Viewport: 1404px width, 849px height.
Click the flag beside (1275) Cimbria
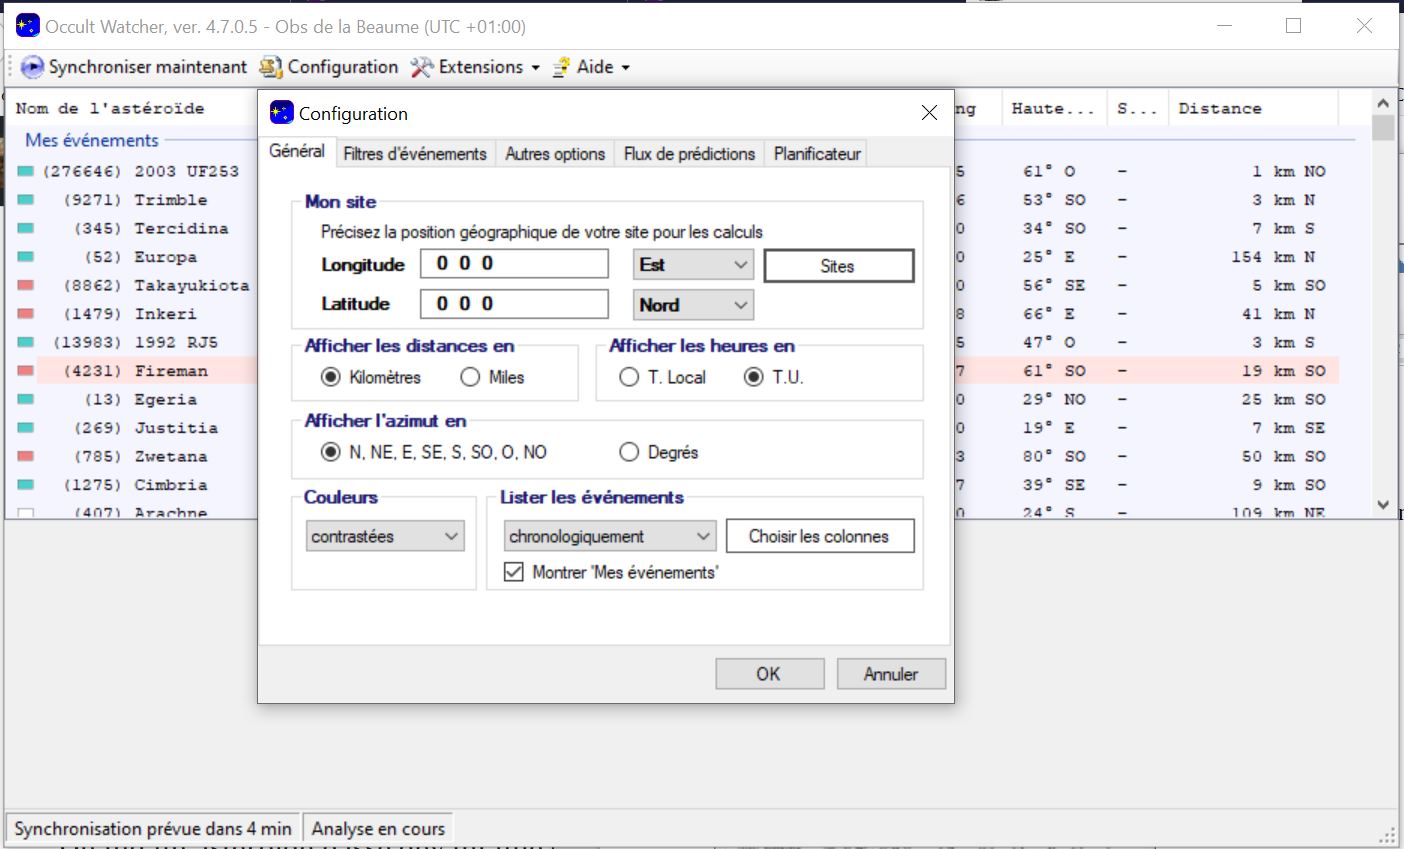26,485
